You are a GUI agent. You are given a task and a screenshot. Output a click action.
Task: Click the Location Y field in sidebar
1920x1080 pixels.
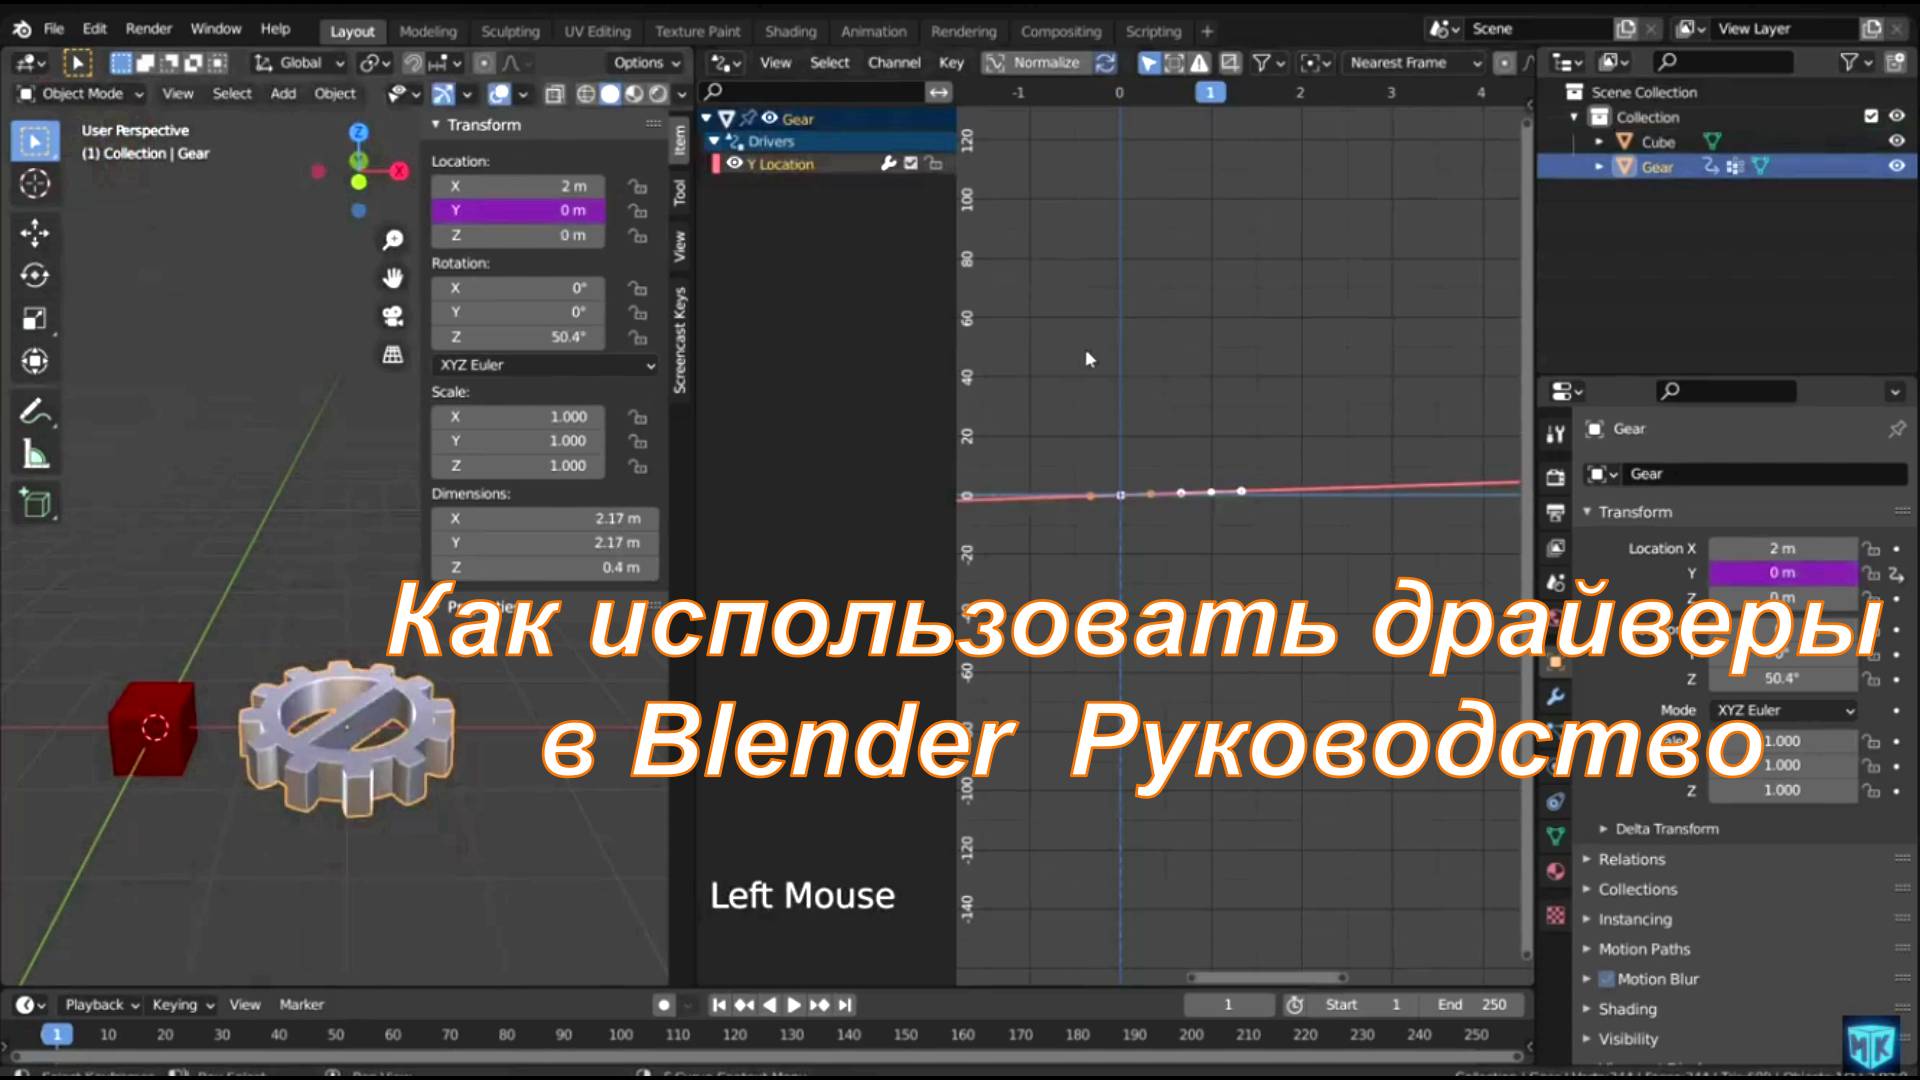(518, 211)
